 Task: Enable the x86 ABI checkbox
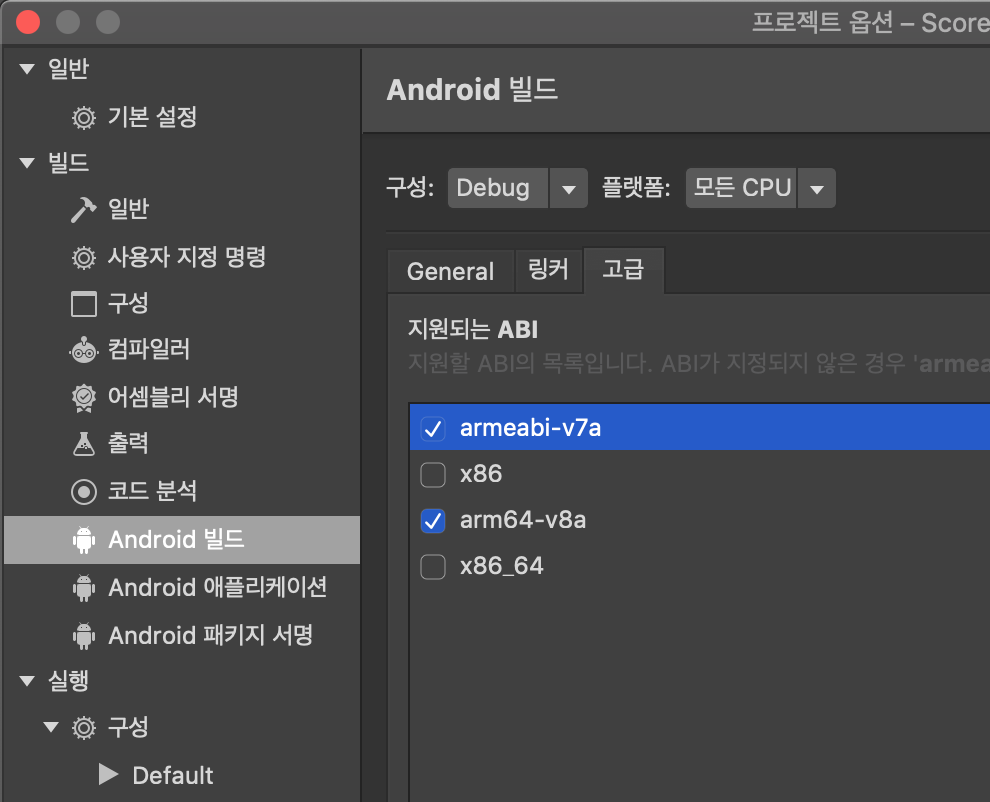pyautogui.click(x=433, y=474)
